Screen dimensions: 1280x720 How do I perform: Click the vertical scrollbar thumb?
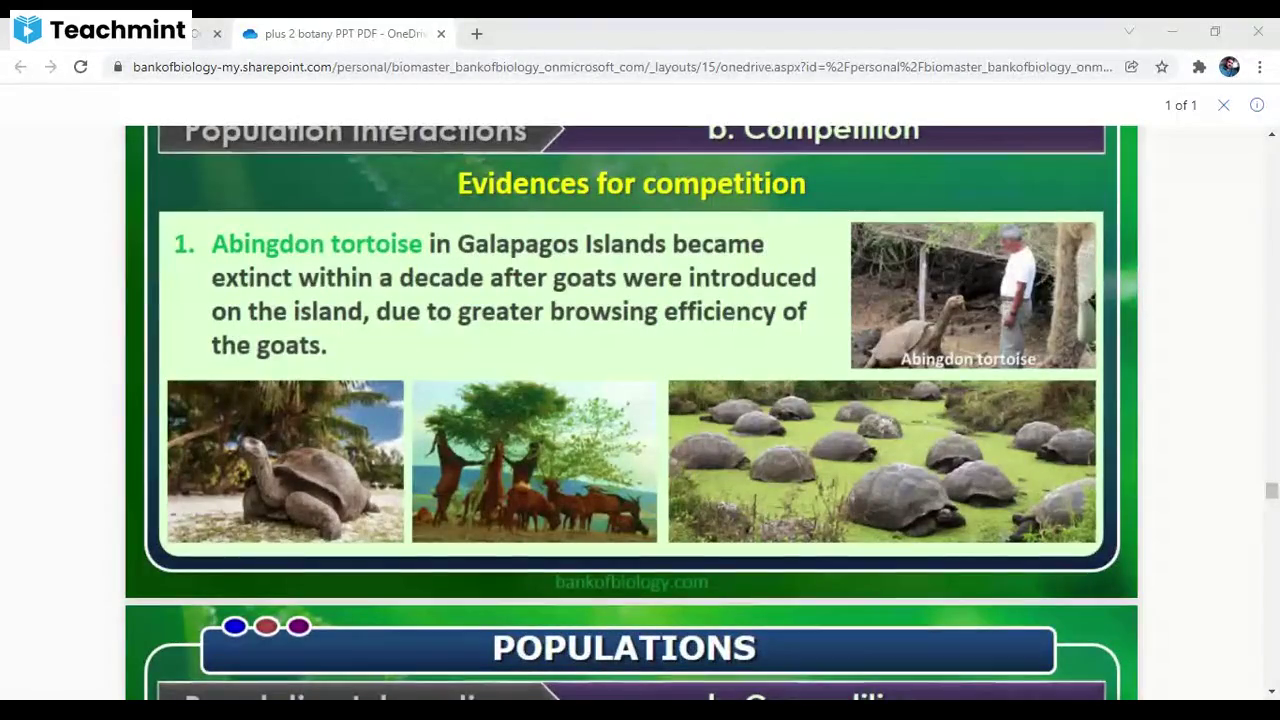coord(1271,490)
